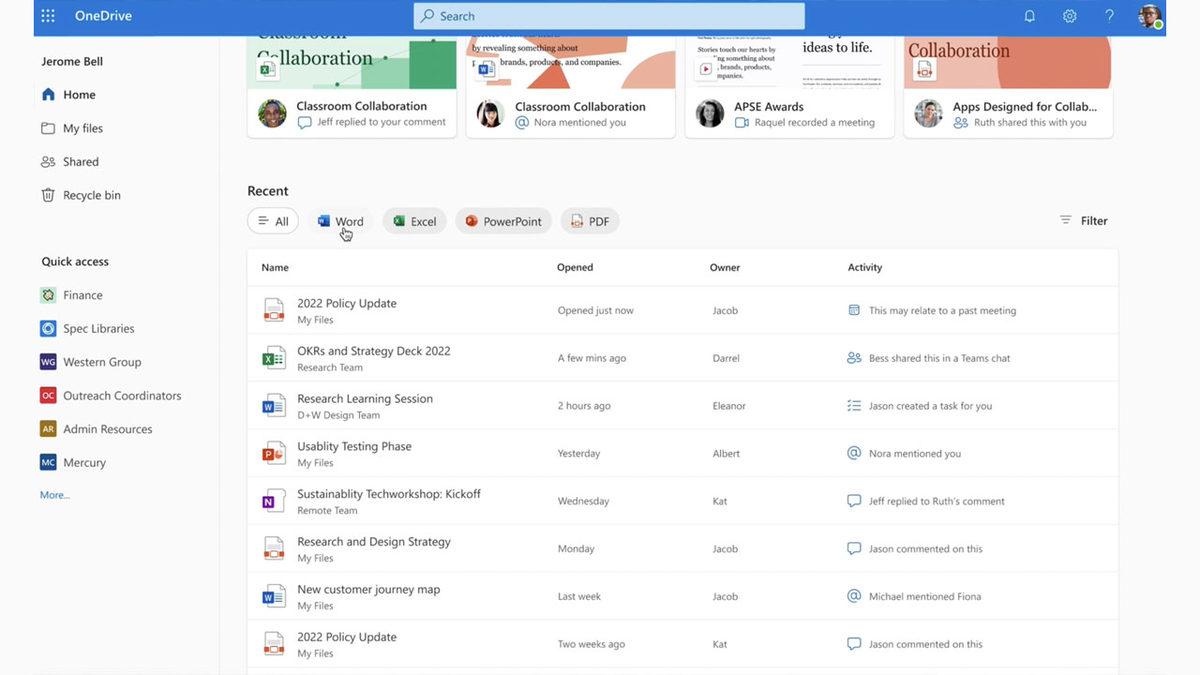
Task: Select the All files filter pill
Action: click(272, 220)
